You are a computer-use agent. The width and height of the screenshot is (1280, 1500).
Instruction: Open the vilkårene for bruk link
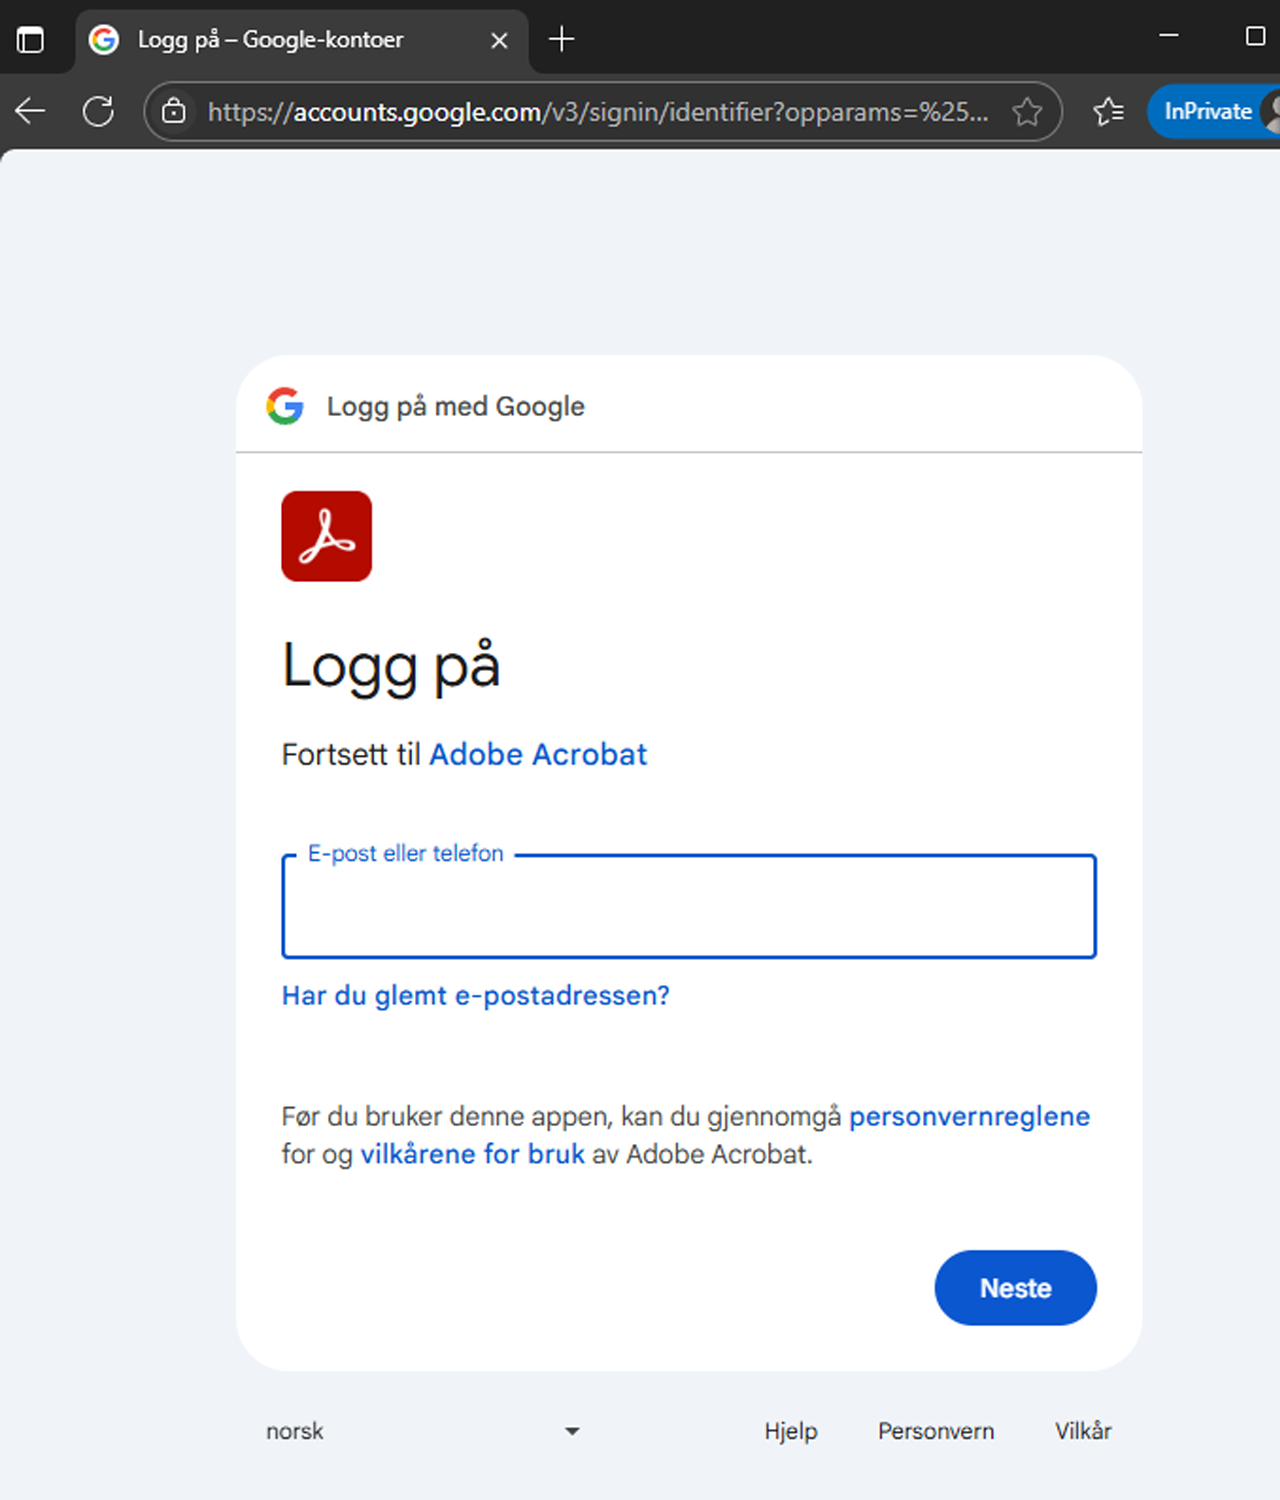[472, 1154]
